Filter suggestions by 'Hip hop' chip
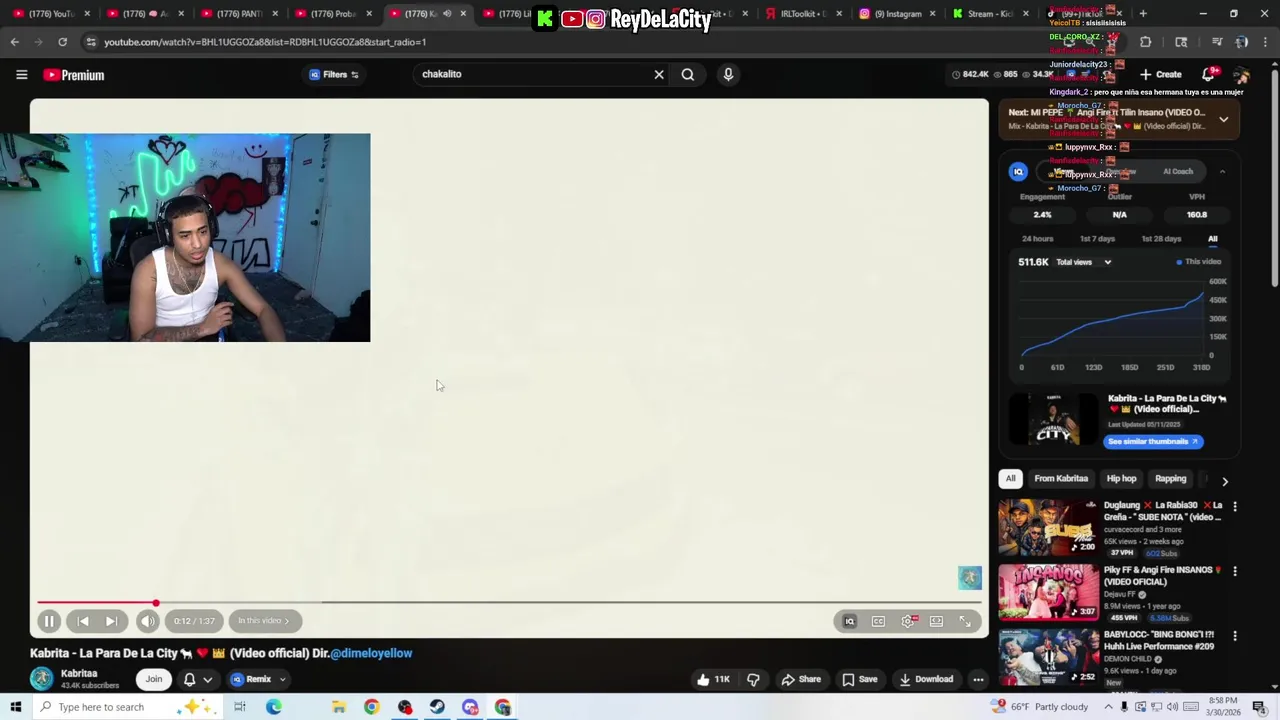Viewport: 1280px width, 720px height. coord(1121,479)
